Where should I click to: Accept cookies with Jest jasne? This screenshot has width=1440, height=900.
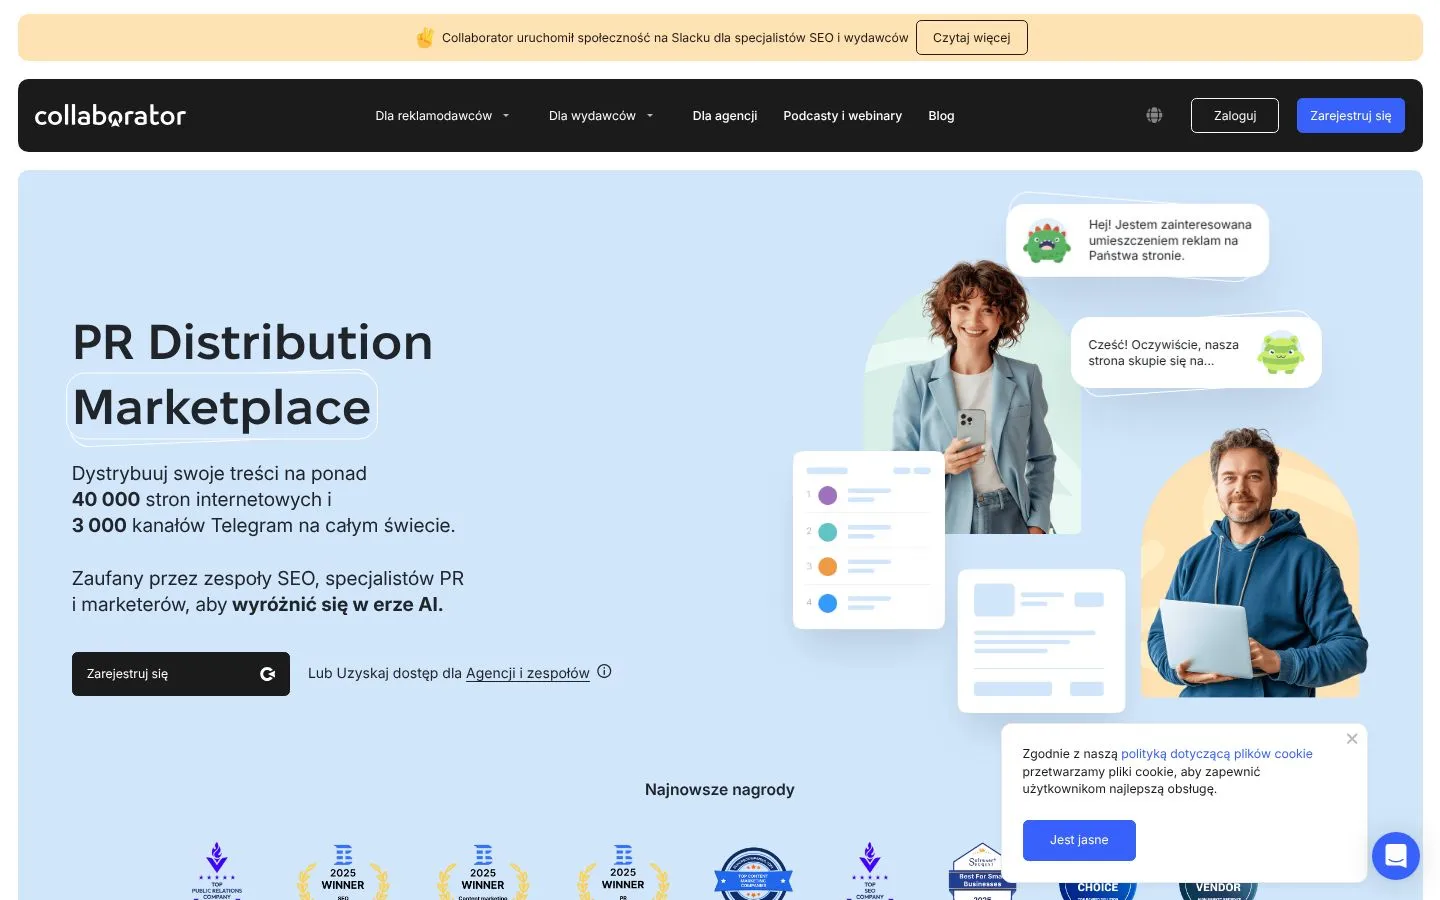(x=1079, y=840)
